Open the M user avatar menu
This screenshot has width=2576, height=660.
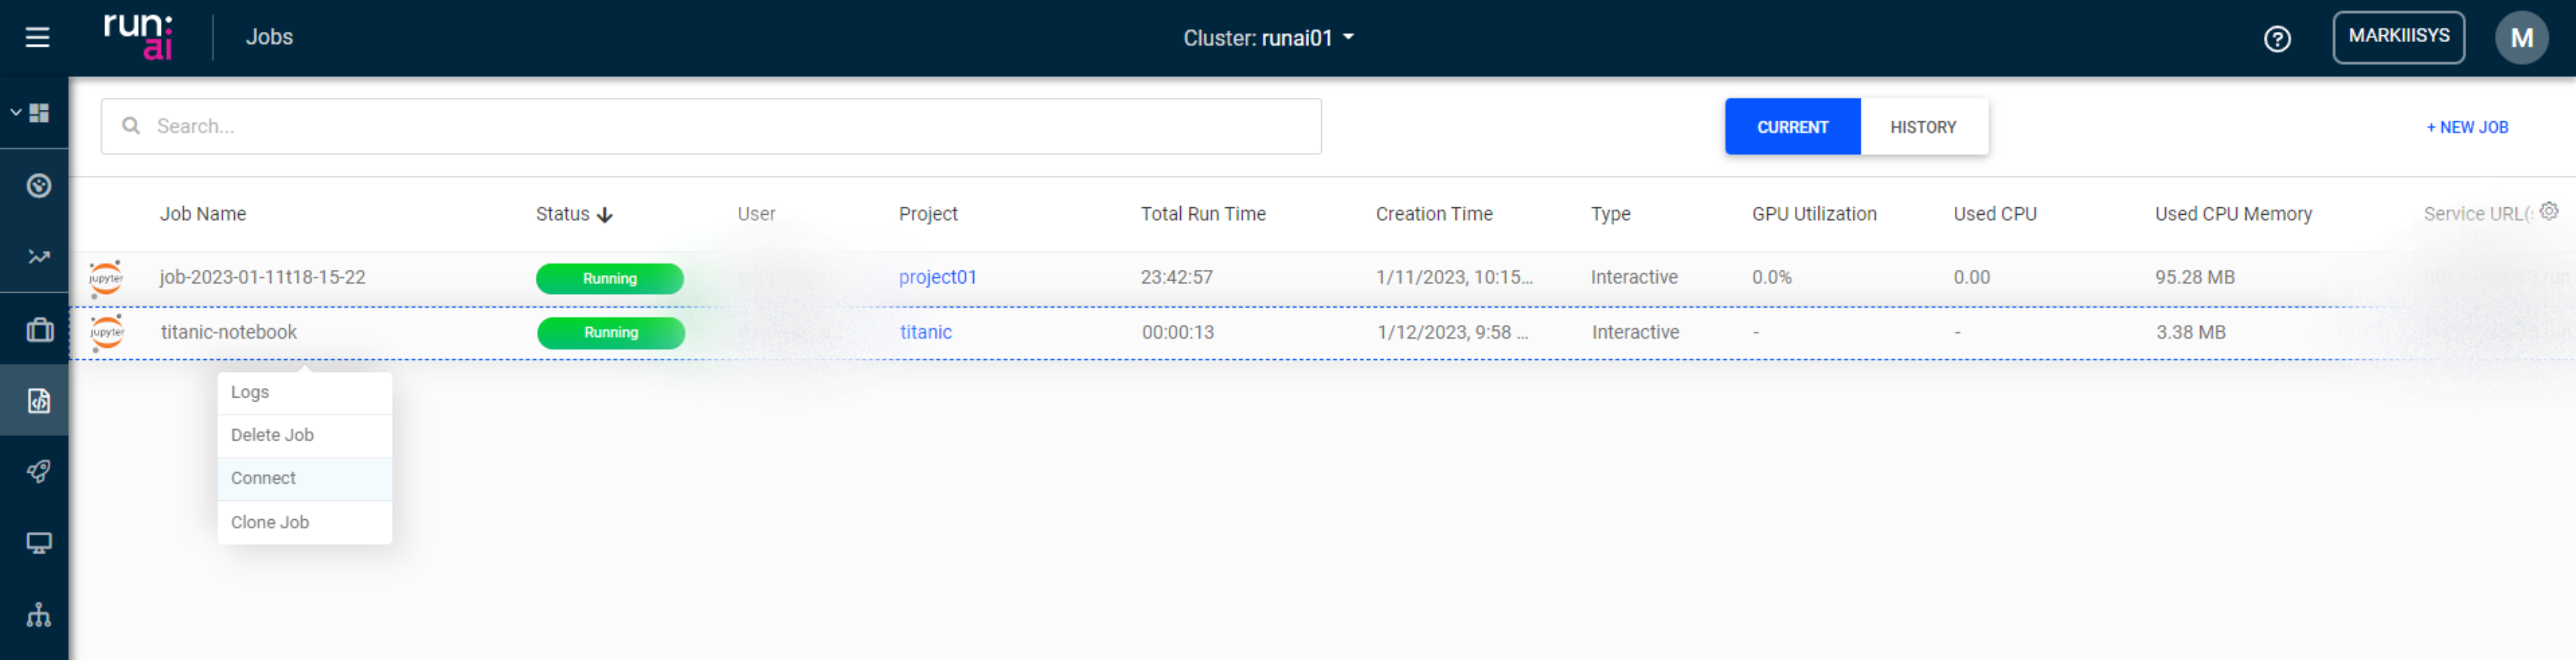(2521, 38)
